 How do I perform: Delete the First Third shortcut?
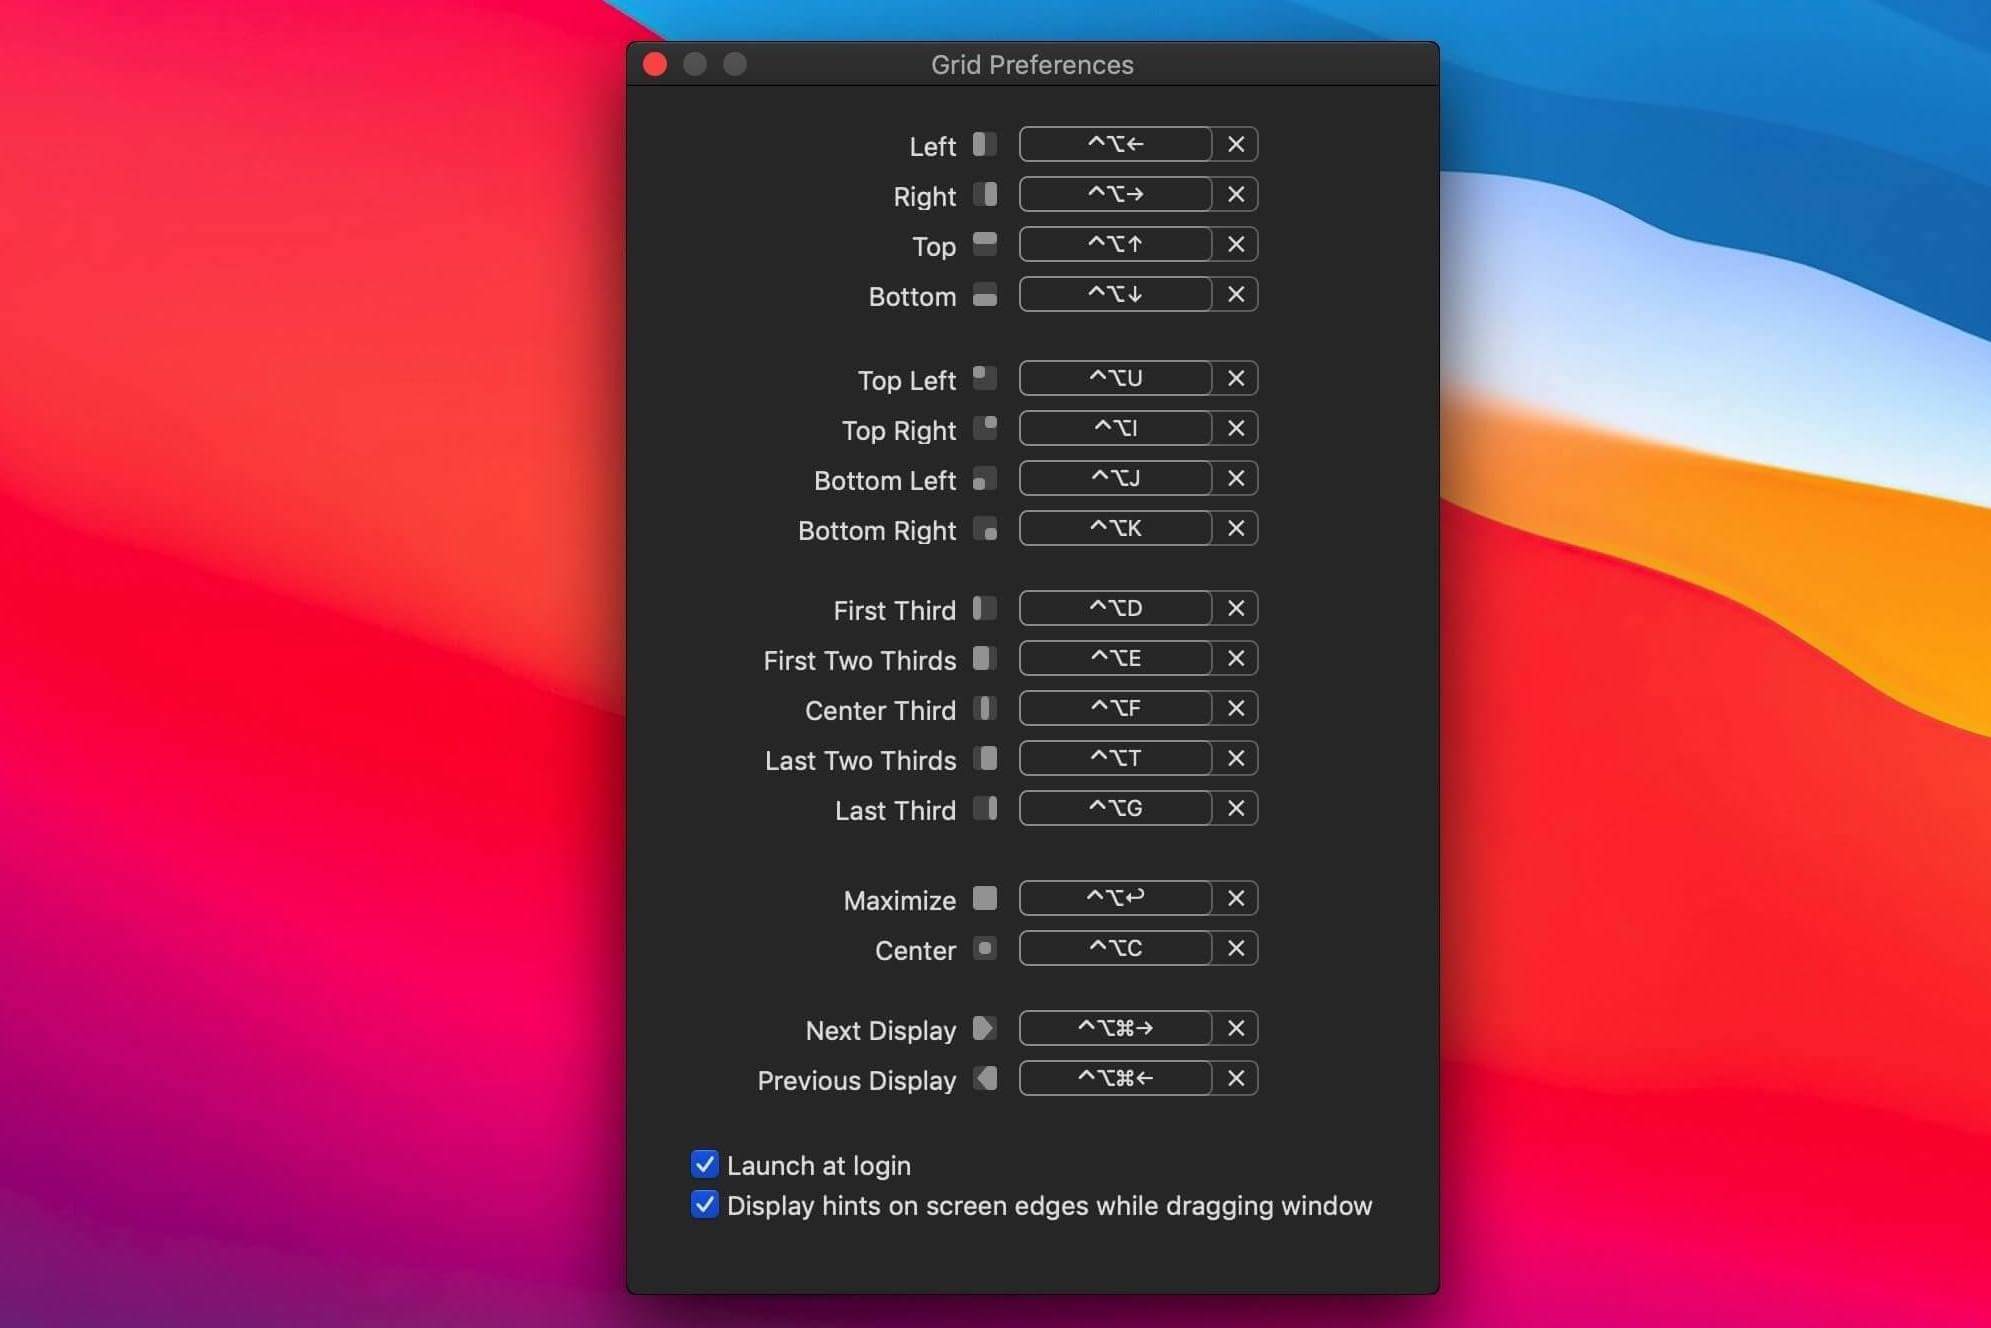coord(1236,609)
